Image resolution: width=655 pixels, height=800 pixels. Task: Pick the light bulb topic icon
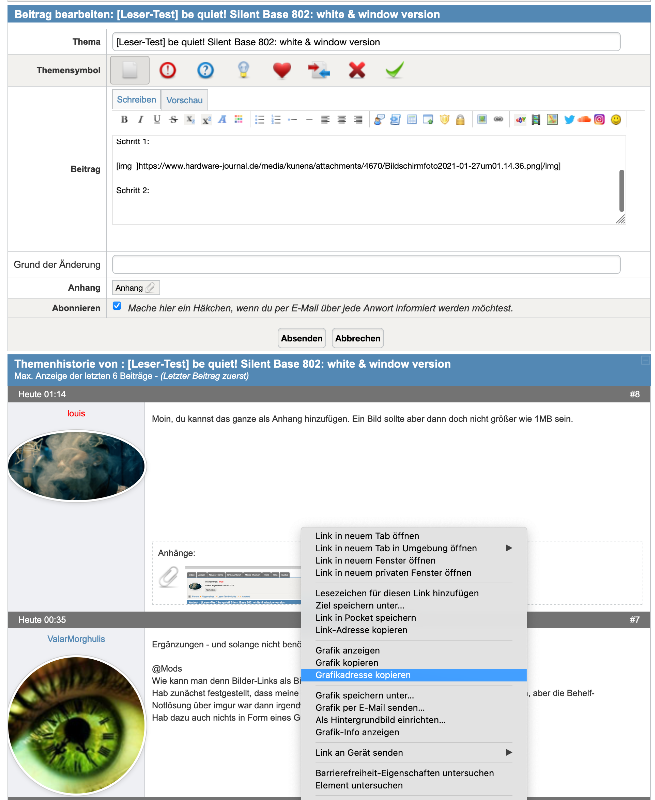[x=243, y=70]
